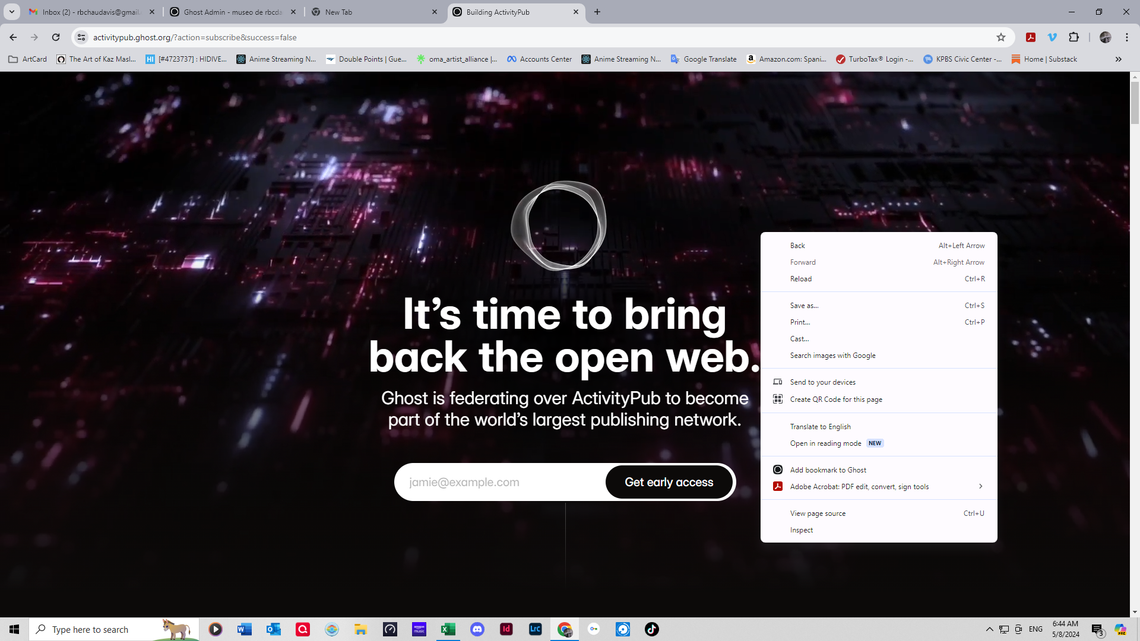Open the Adobe Acrobat extension icon

pos(1030,37)
